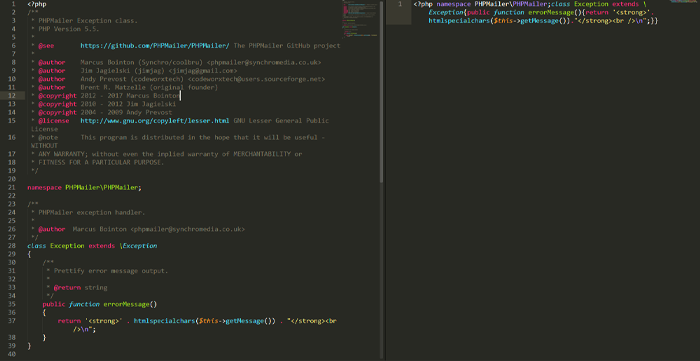
Task: Click 'Andy Prevost (codeworxtech)' author name
Action: pos(132,79)
